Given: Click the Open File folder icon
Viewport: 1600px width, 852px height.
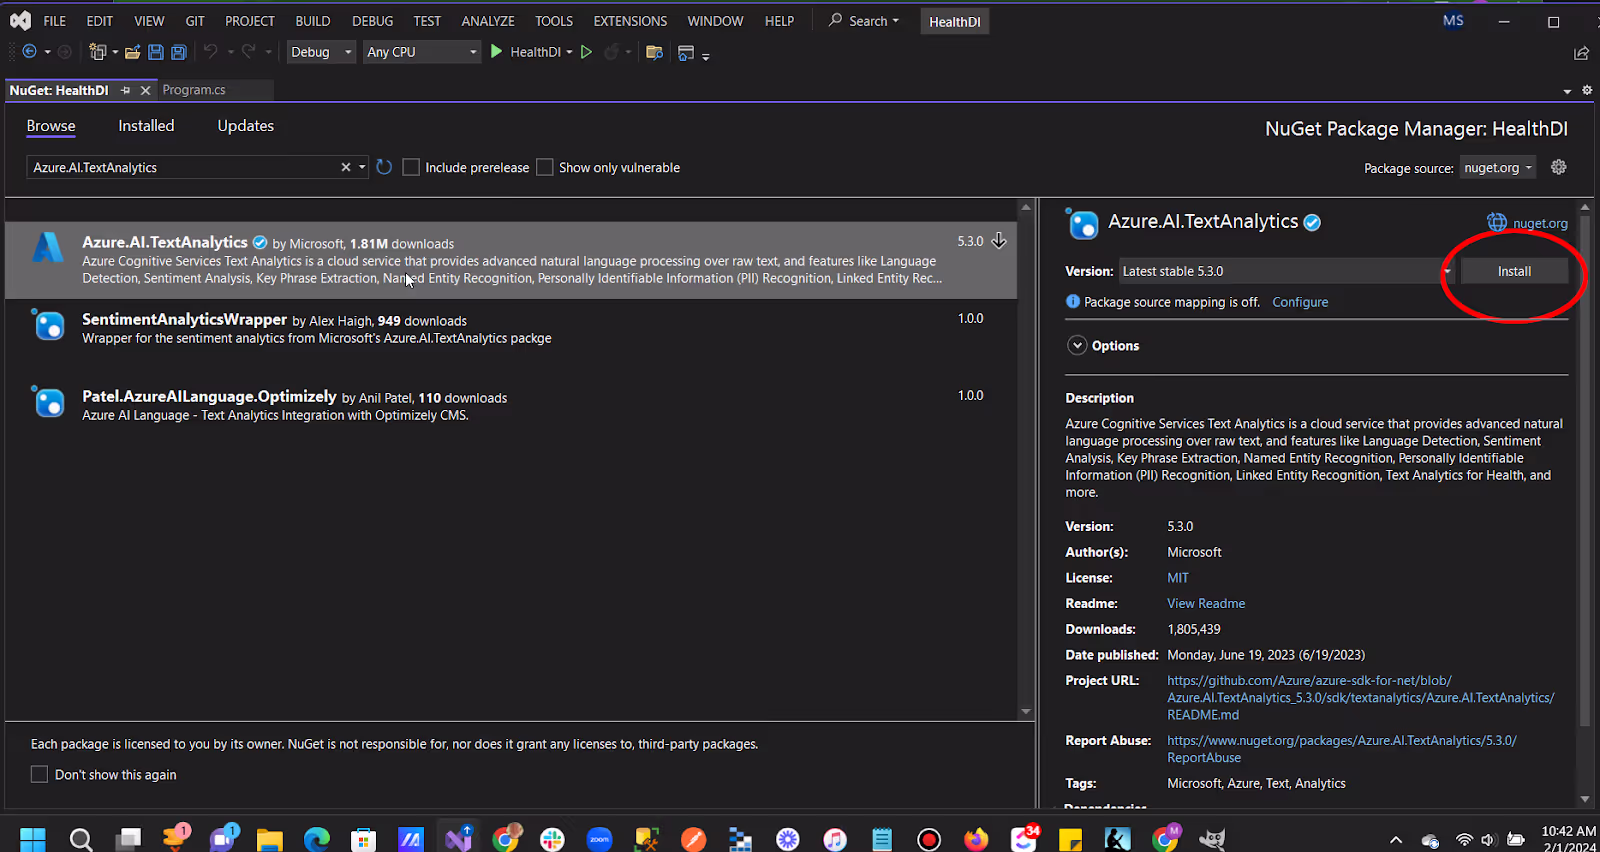Looking at the screenshot, I should 132,52.
